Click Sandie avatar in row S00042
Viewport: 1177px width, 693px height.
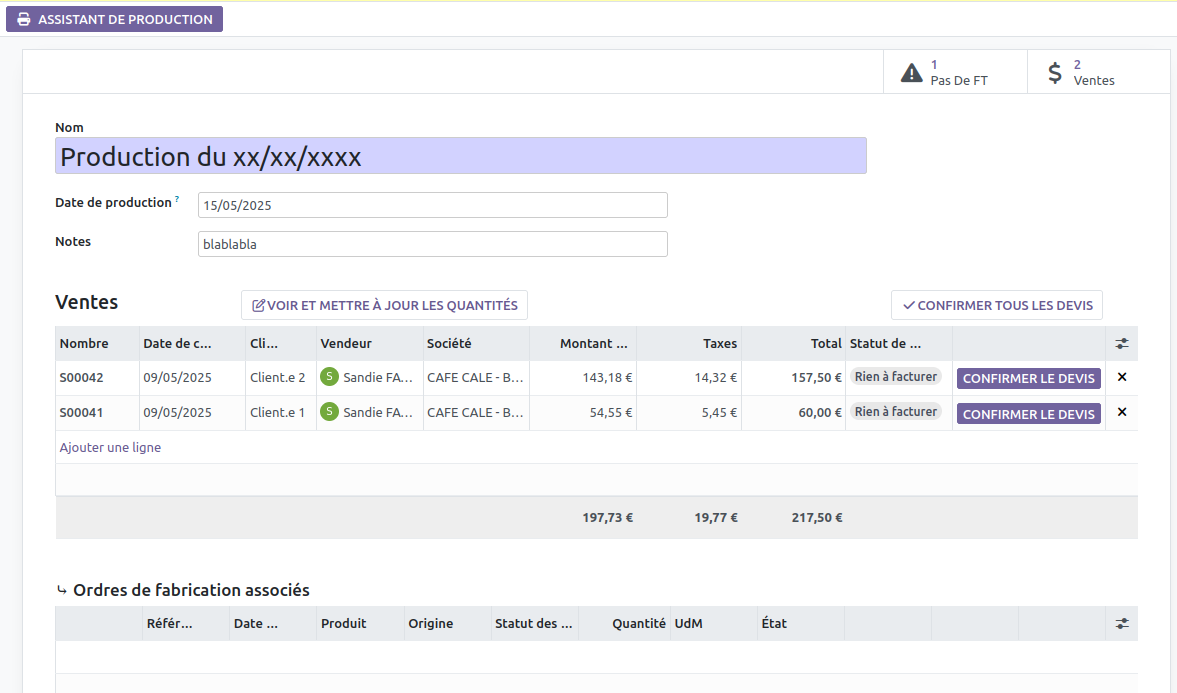(x=329, y=377)
